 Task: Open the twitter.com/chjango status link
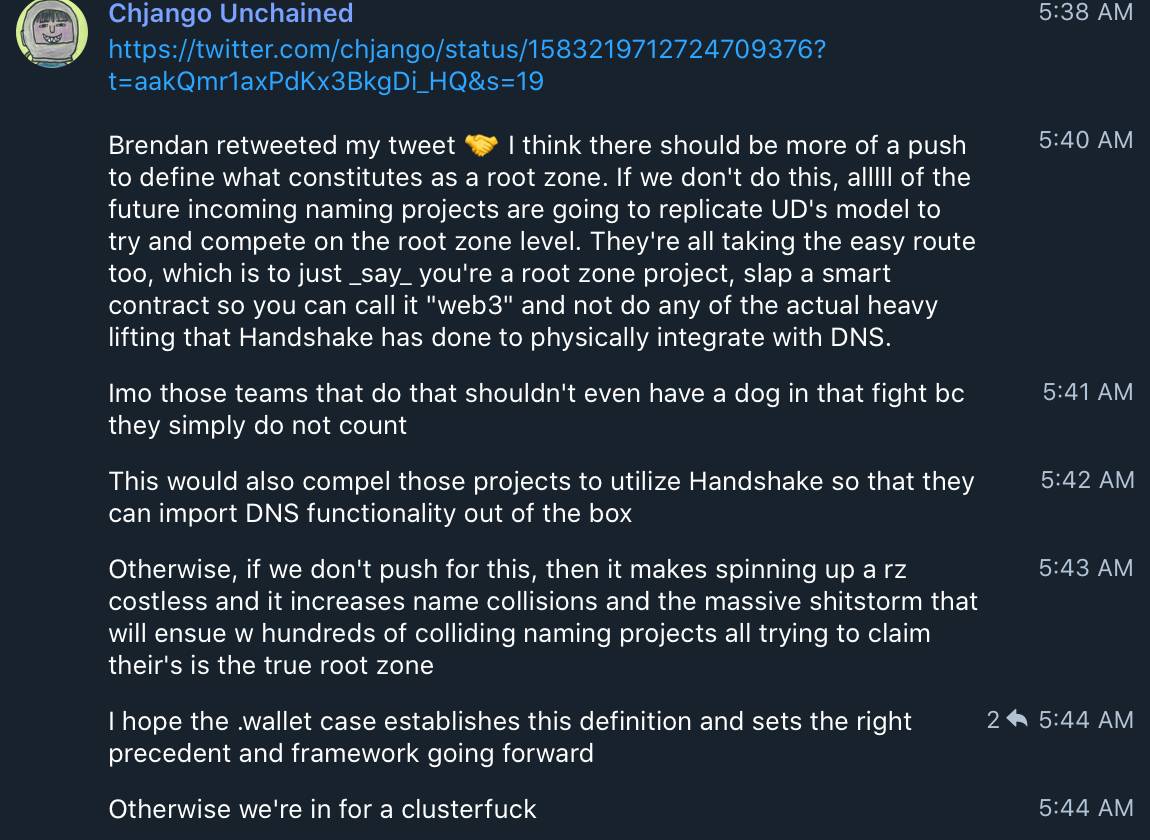tap(466, 49)
